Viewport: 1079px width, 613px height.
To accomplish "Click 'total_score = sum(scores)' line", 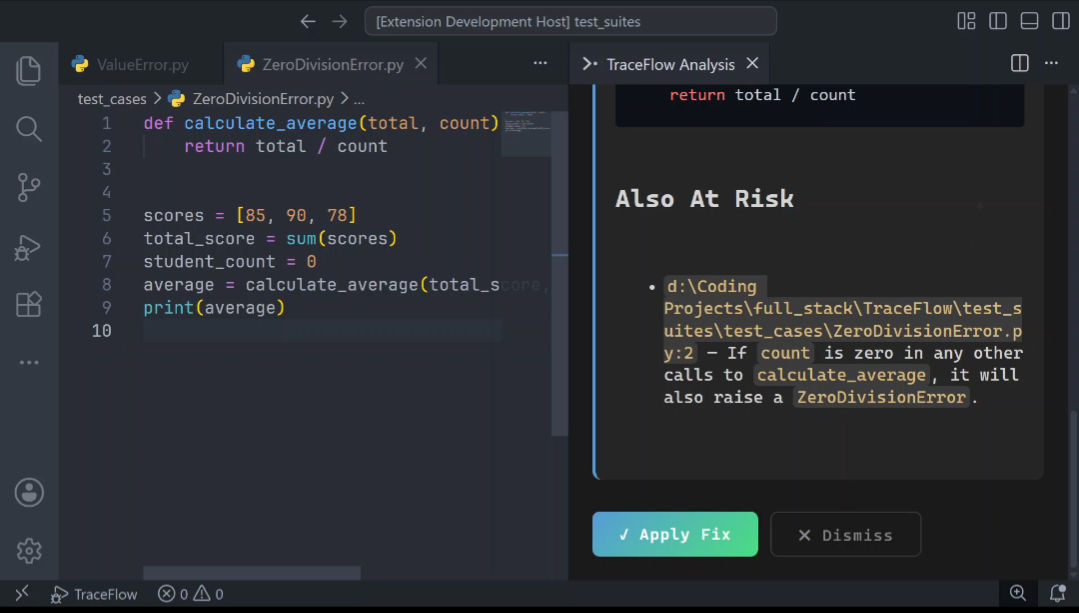I will tap(270, 239).
